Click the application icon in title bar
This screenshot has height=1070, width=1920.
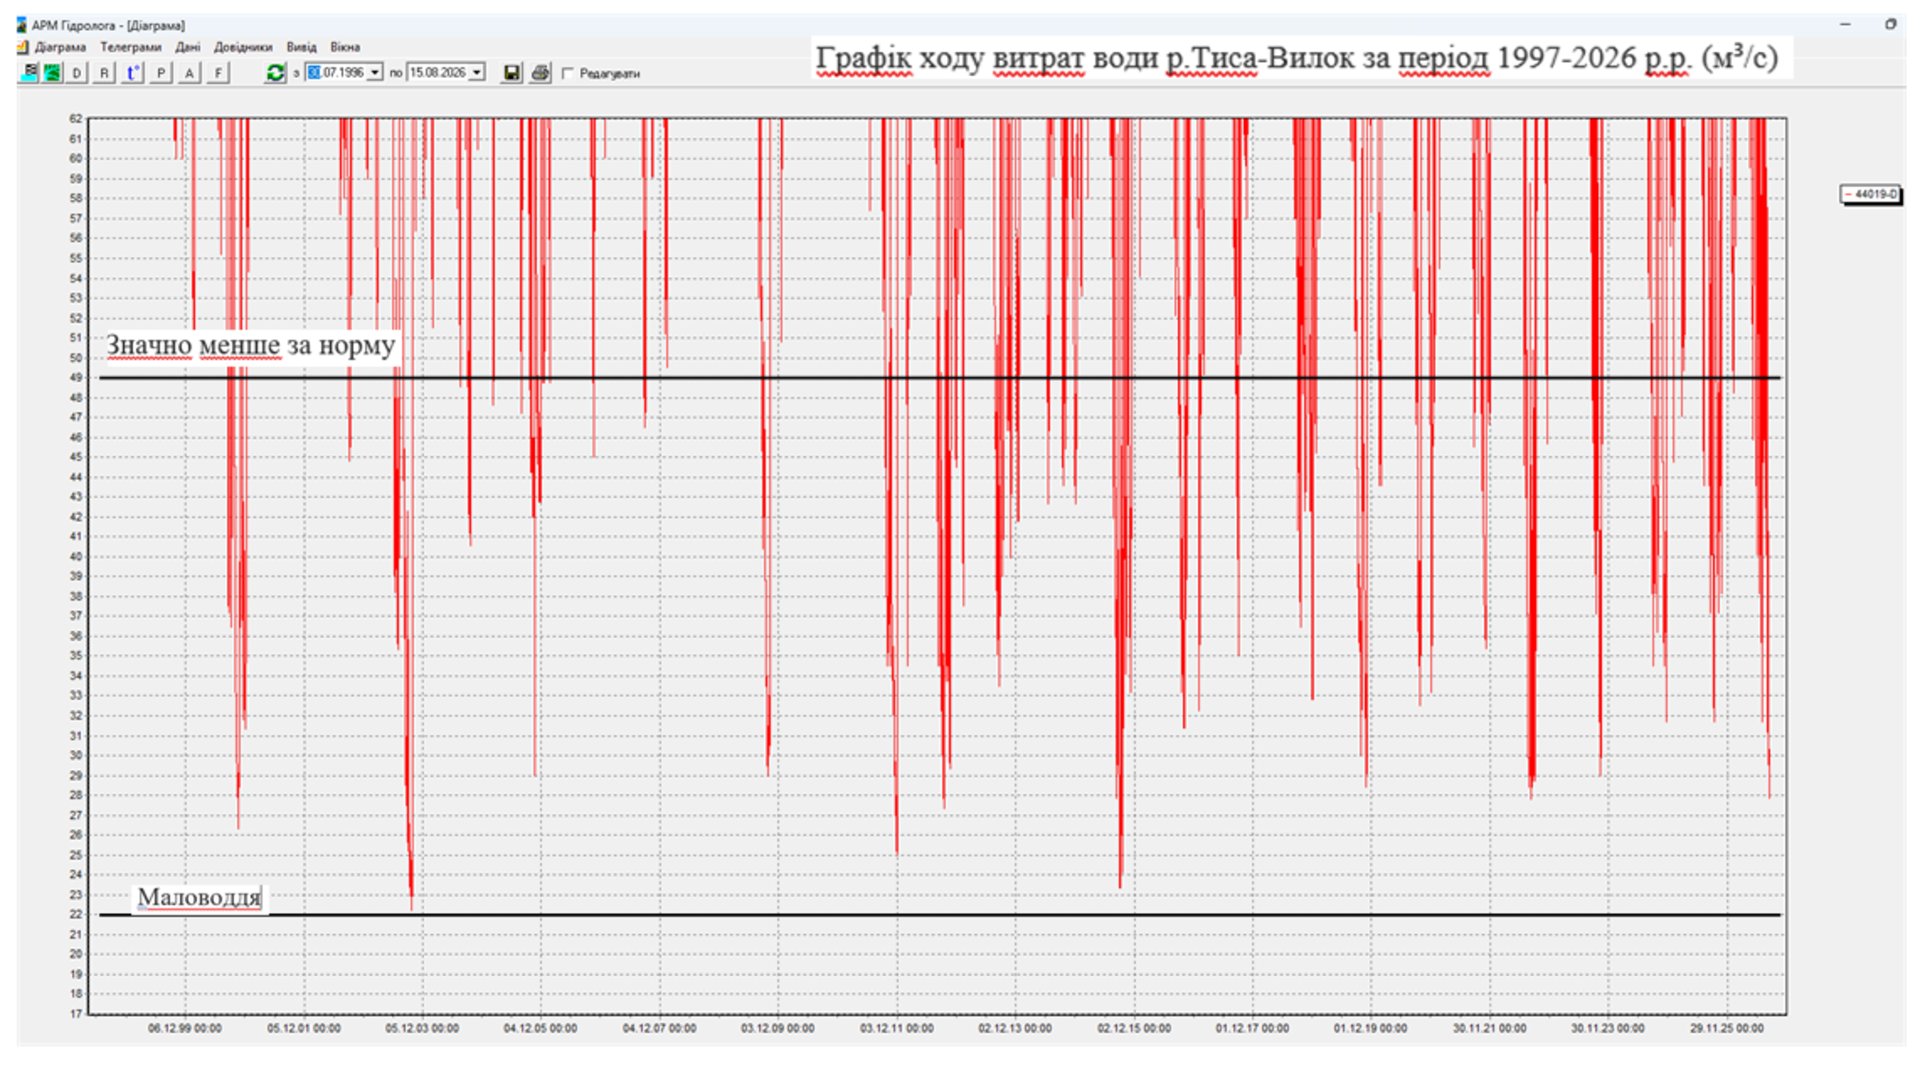[x=22, y=25]
